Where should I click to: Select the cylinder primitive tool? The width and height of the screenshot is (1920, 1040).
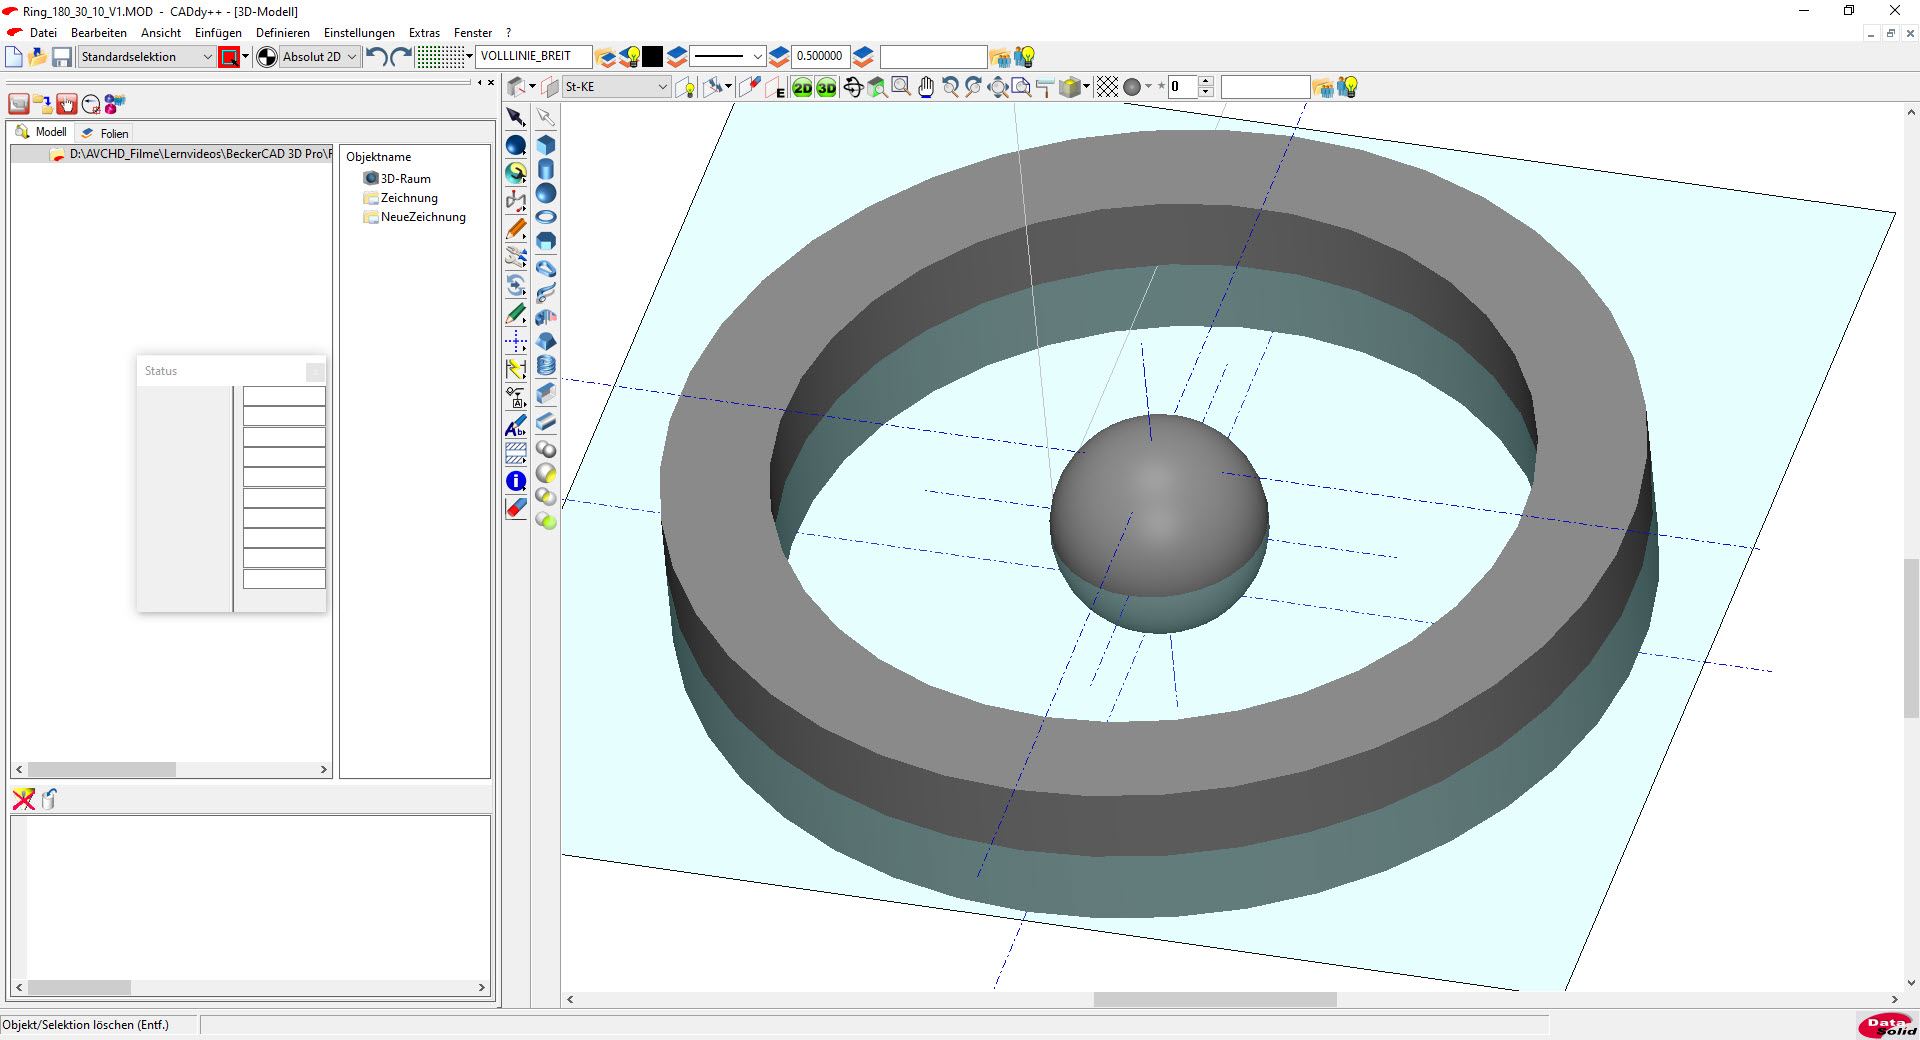546,169
